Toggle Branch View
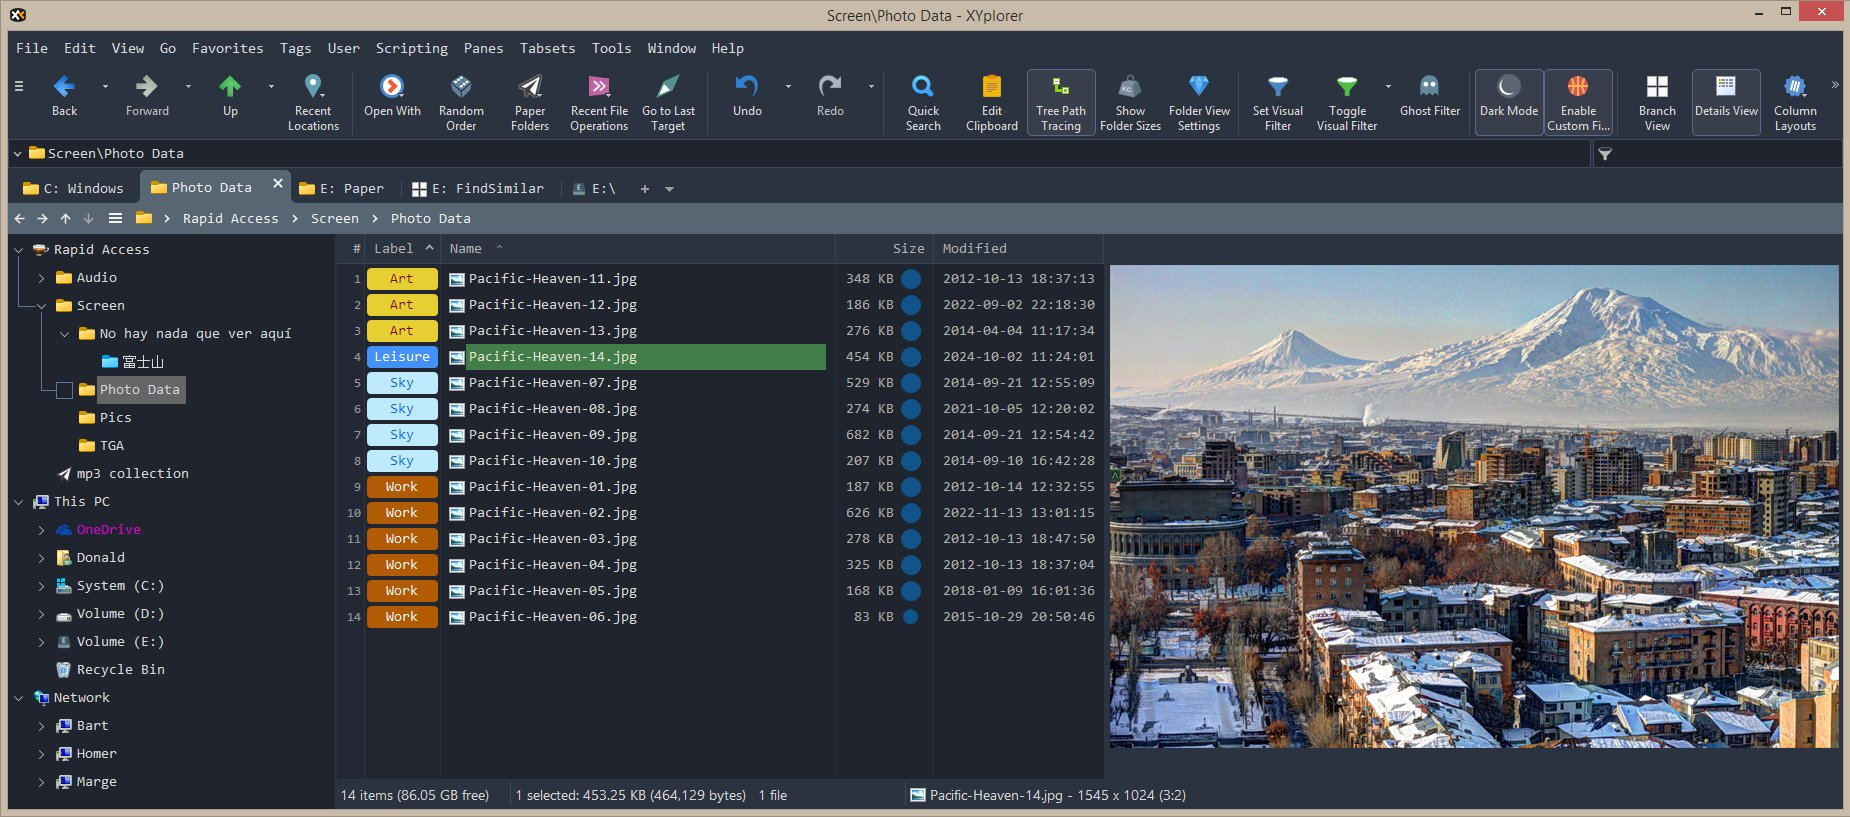The image size is (1850, 817). tap(1657, 102)
